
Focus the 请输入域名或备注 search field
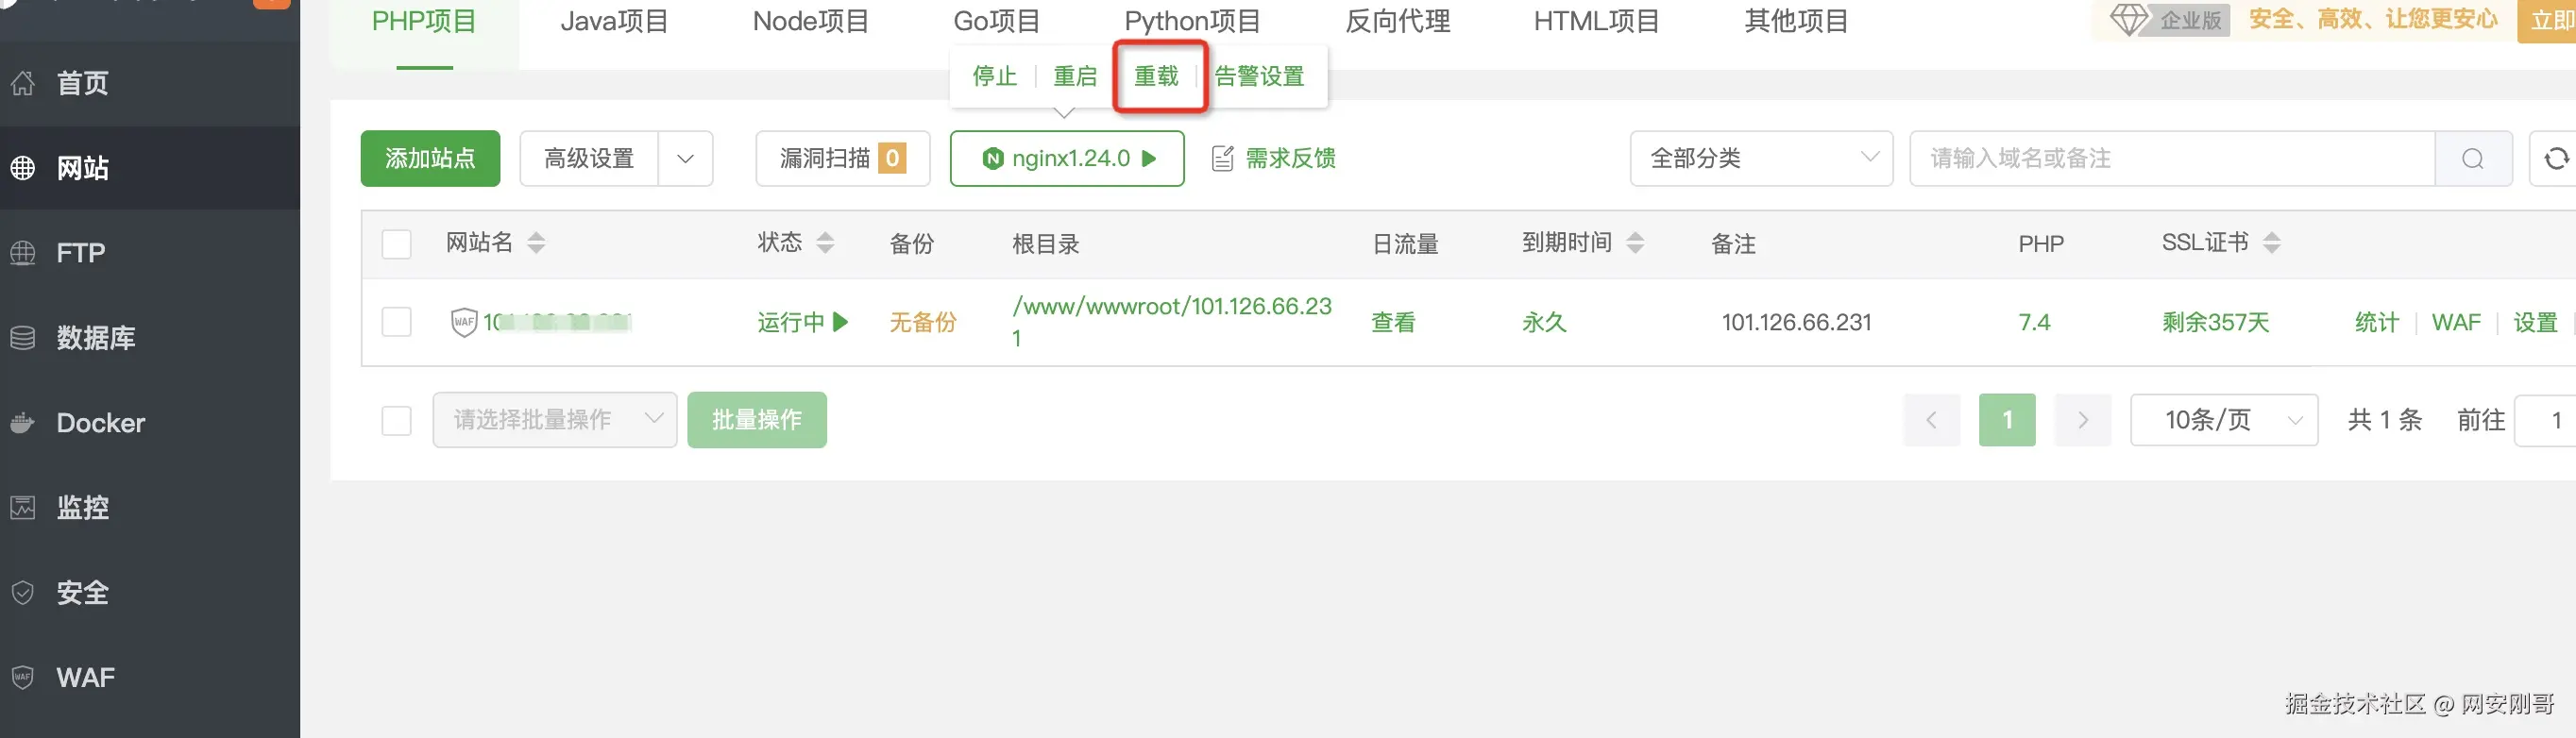click(x=2172, y=158)
